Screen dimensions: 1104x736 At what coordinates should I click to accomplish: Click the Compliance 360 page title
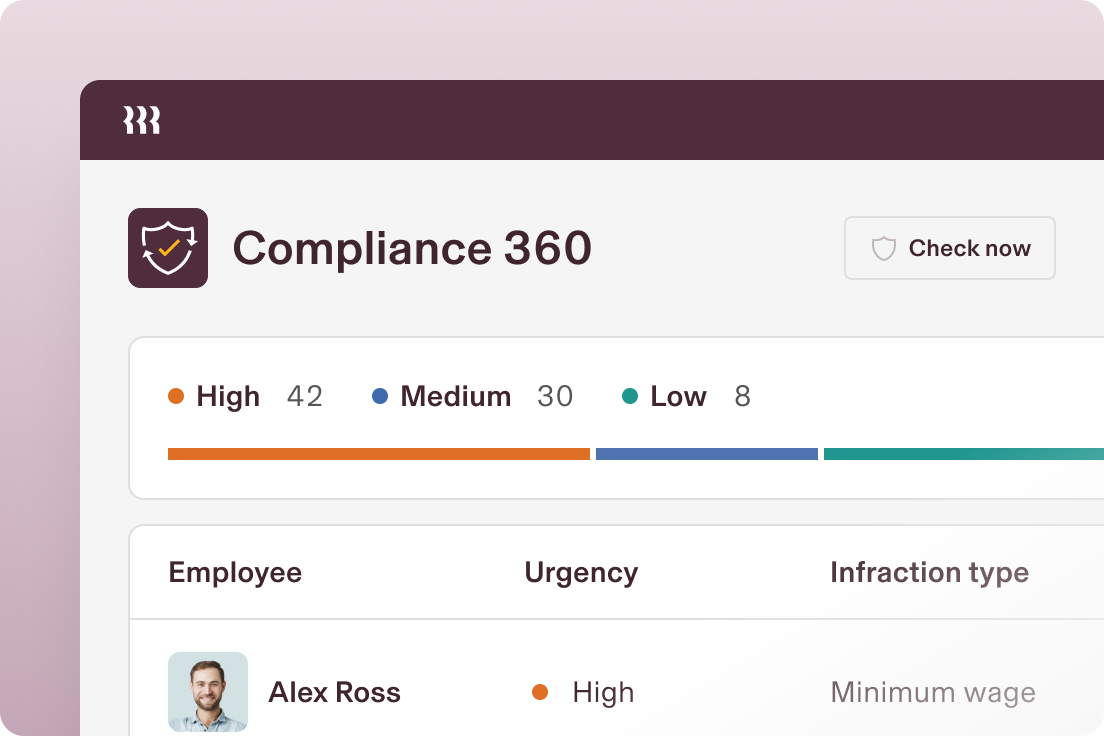[x=412, y=248]
